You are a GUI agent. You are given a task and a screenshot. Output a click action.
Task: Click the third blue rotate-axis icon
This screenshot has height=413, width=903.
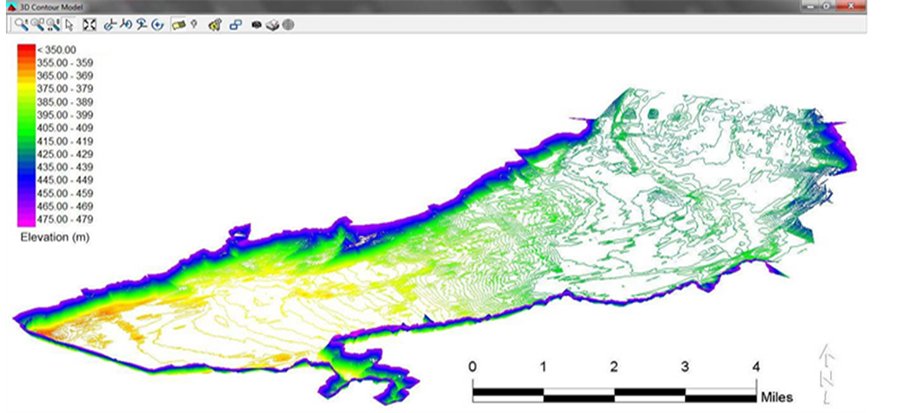[x=141, y=23]
